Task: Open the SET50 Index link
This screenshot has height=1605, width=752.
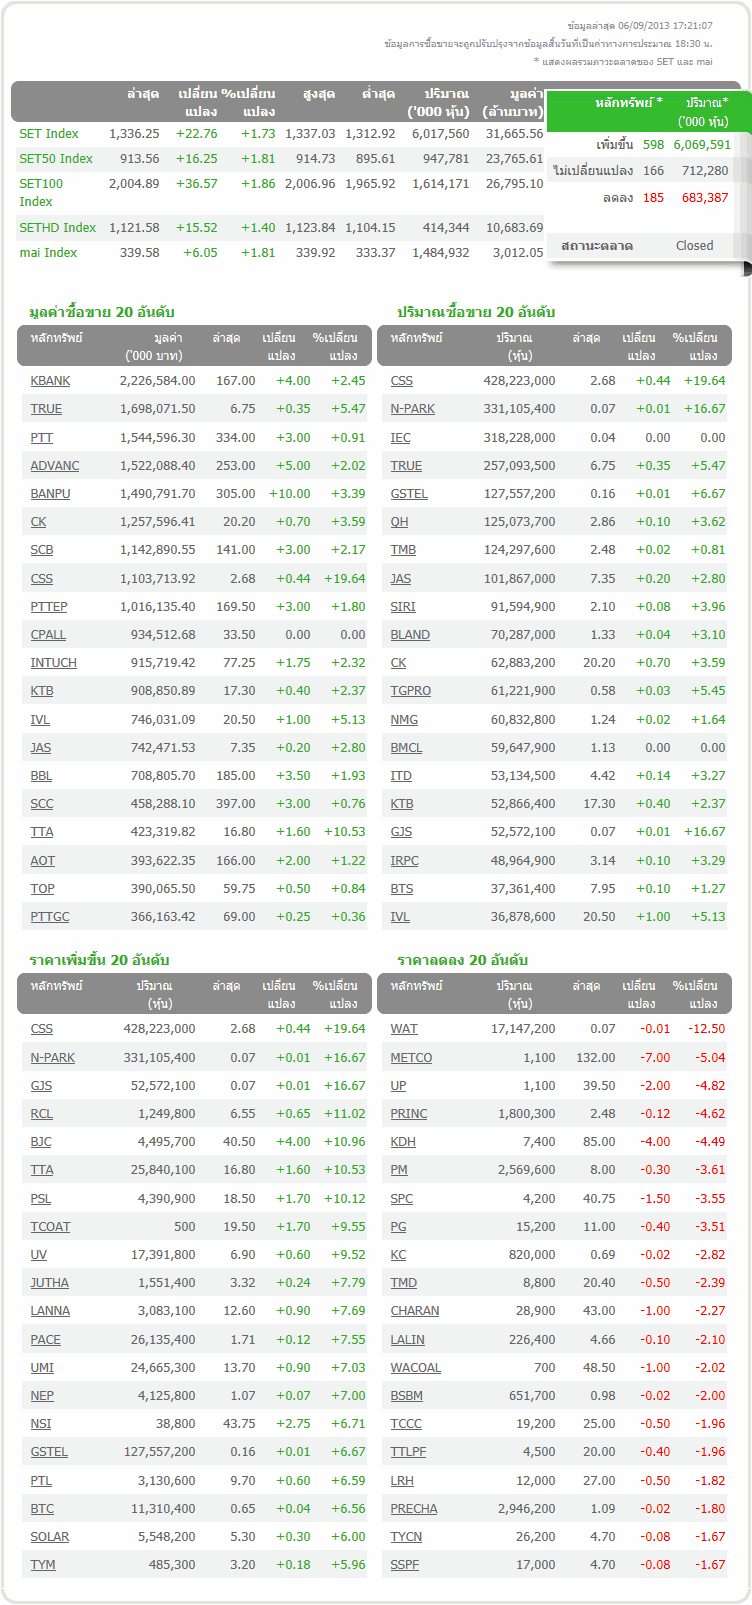Action: [56, 159]
